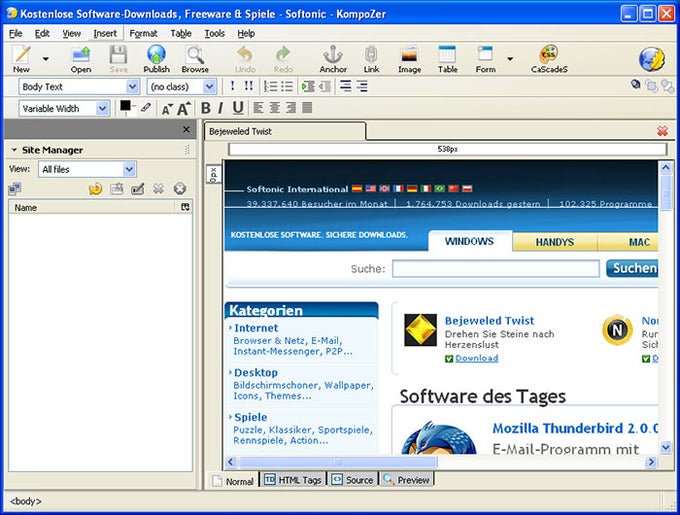
Task: Click the Browse toolbar icon
Action: click(x=195, y=59)
